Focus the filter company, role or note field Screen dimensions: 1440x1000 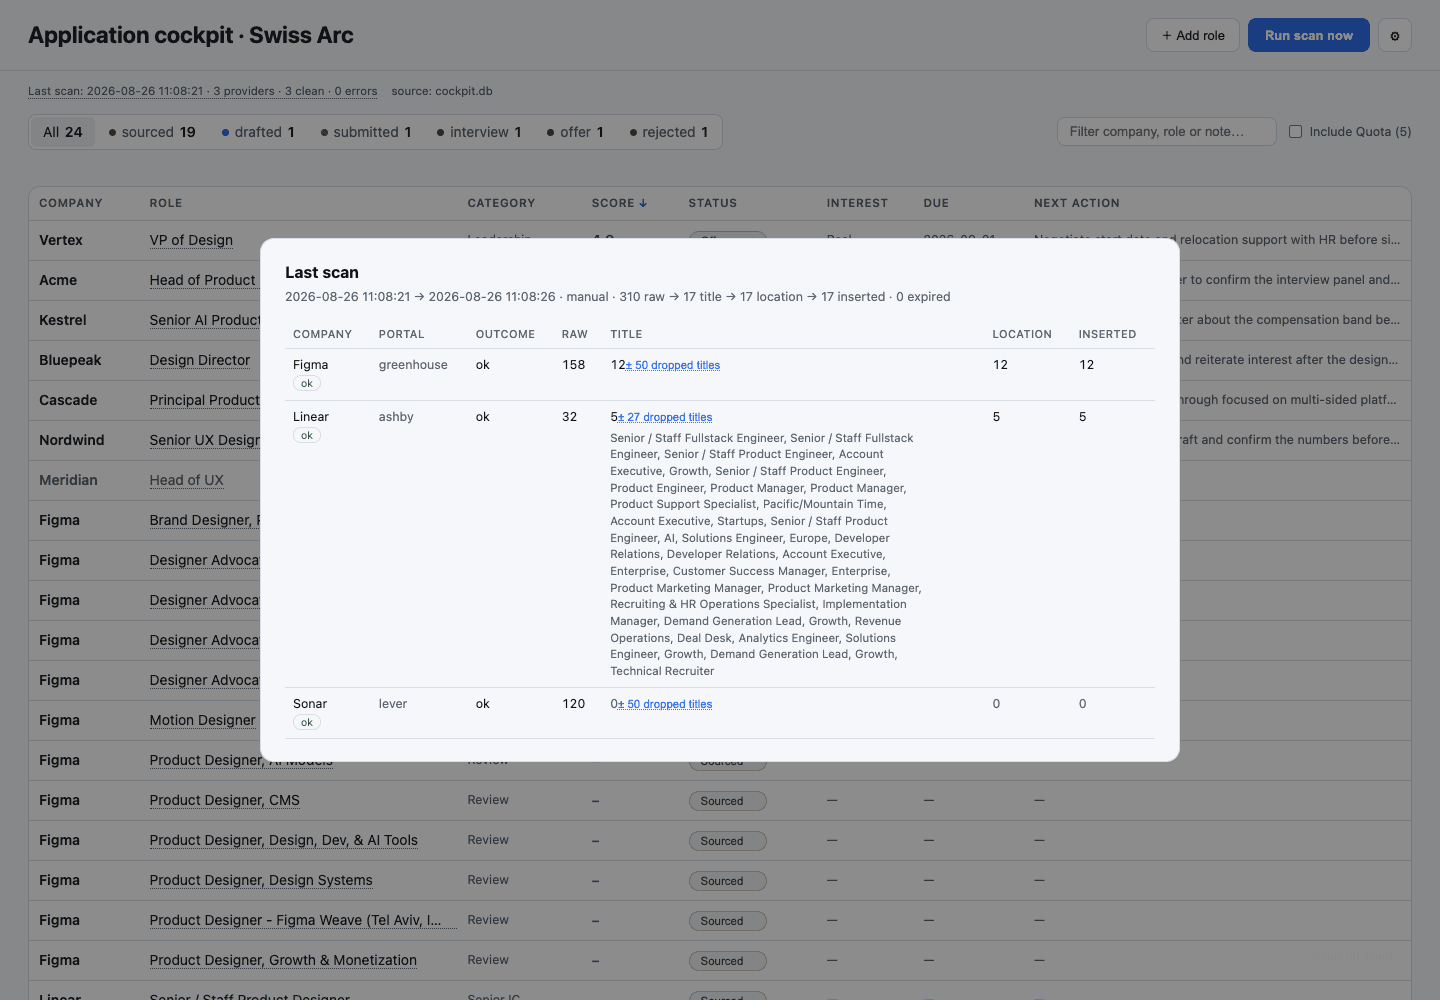(x=1167, y=132)
